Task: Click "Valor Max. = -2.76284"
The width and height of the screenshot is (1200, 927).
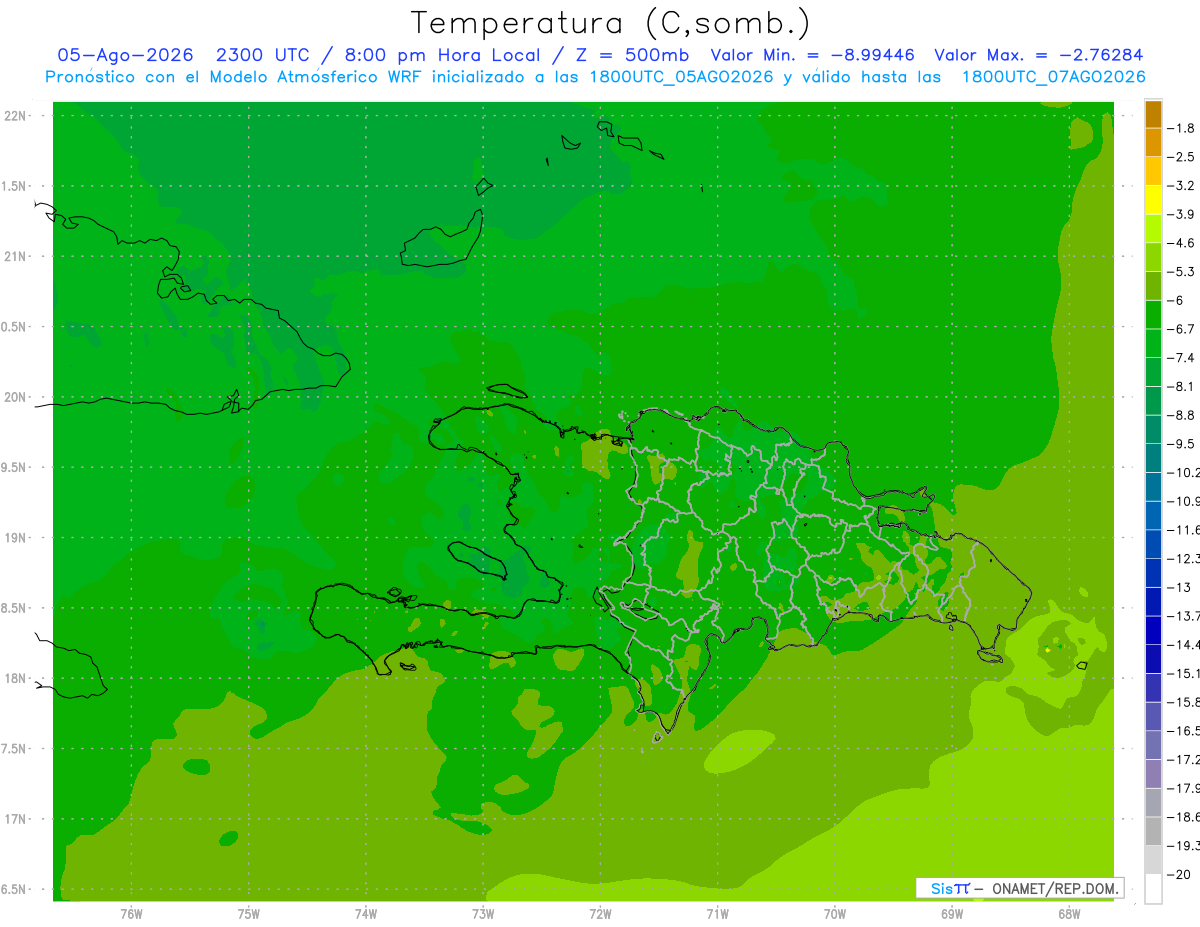Action: pos(1038,55)
